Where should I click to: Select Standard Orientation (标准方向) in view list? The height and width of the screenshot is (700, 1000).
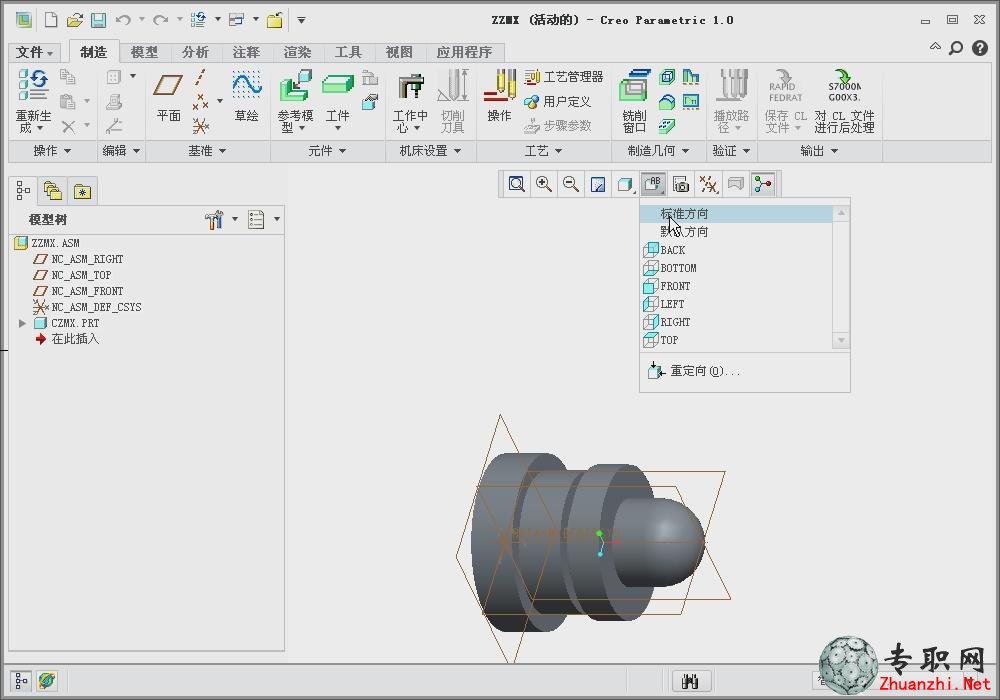click(737, 214)
